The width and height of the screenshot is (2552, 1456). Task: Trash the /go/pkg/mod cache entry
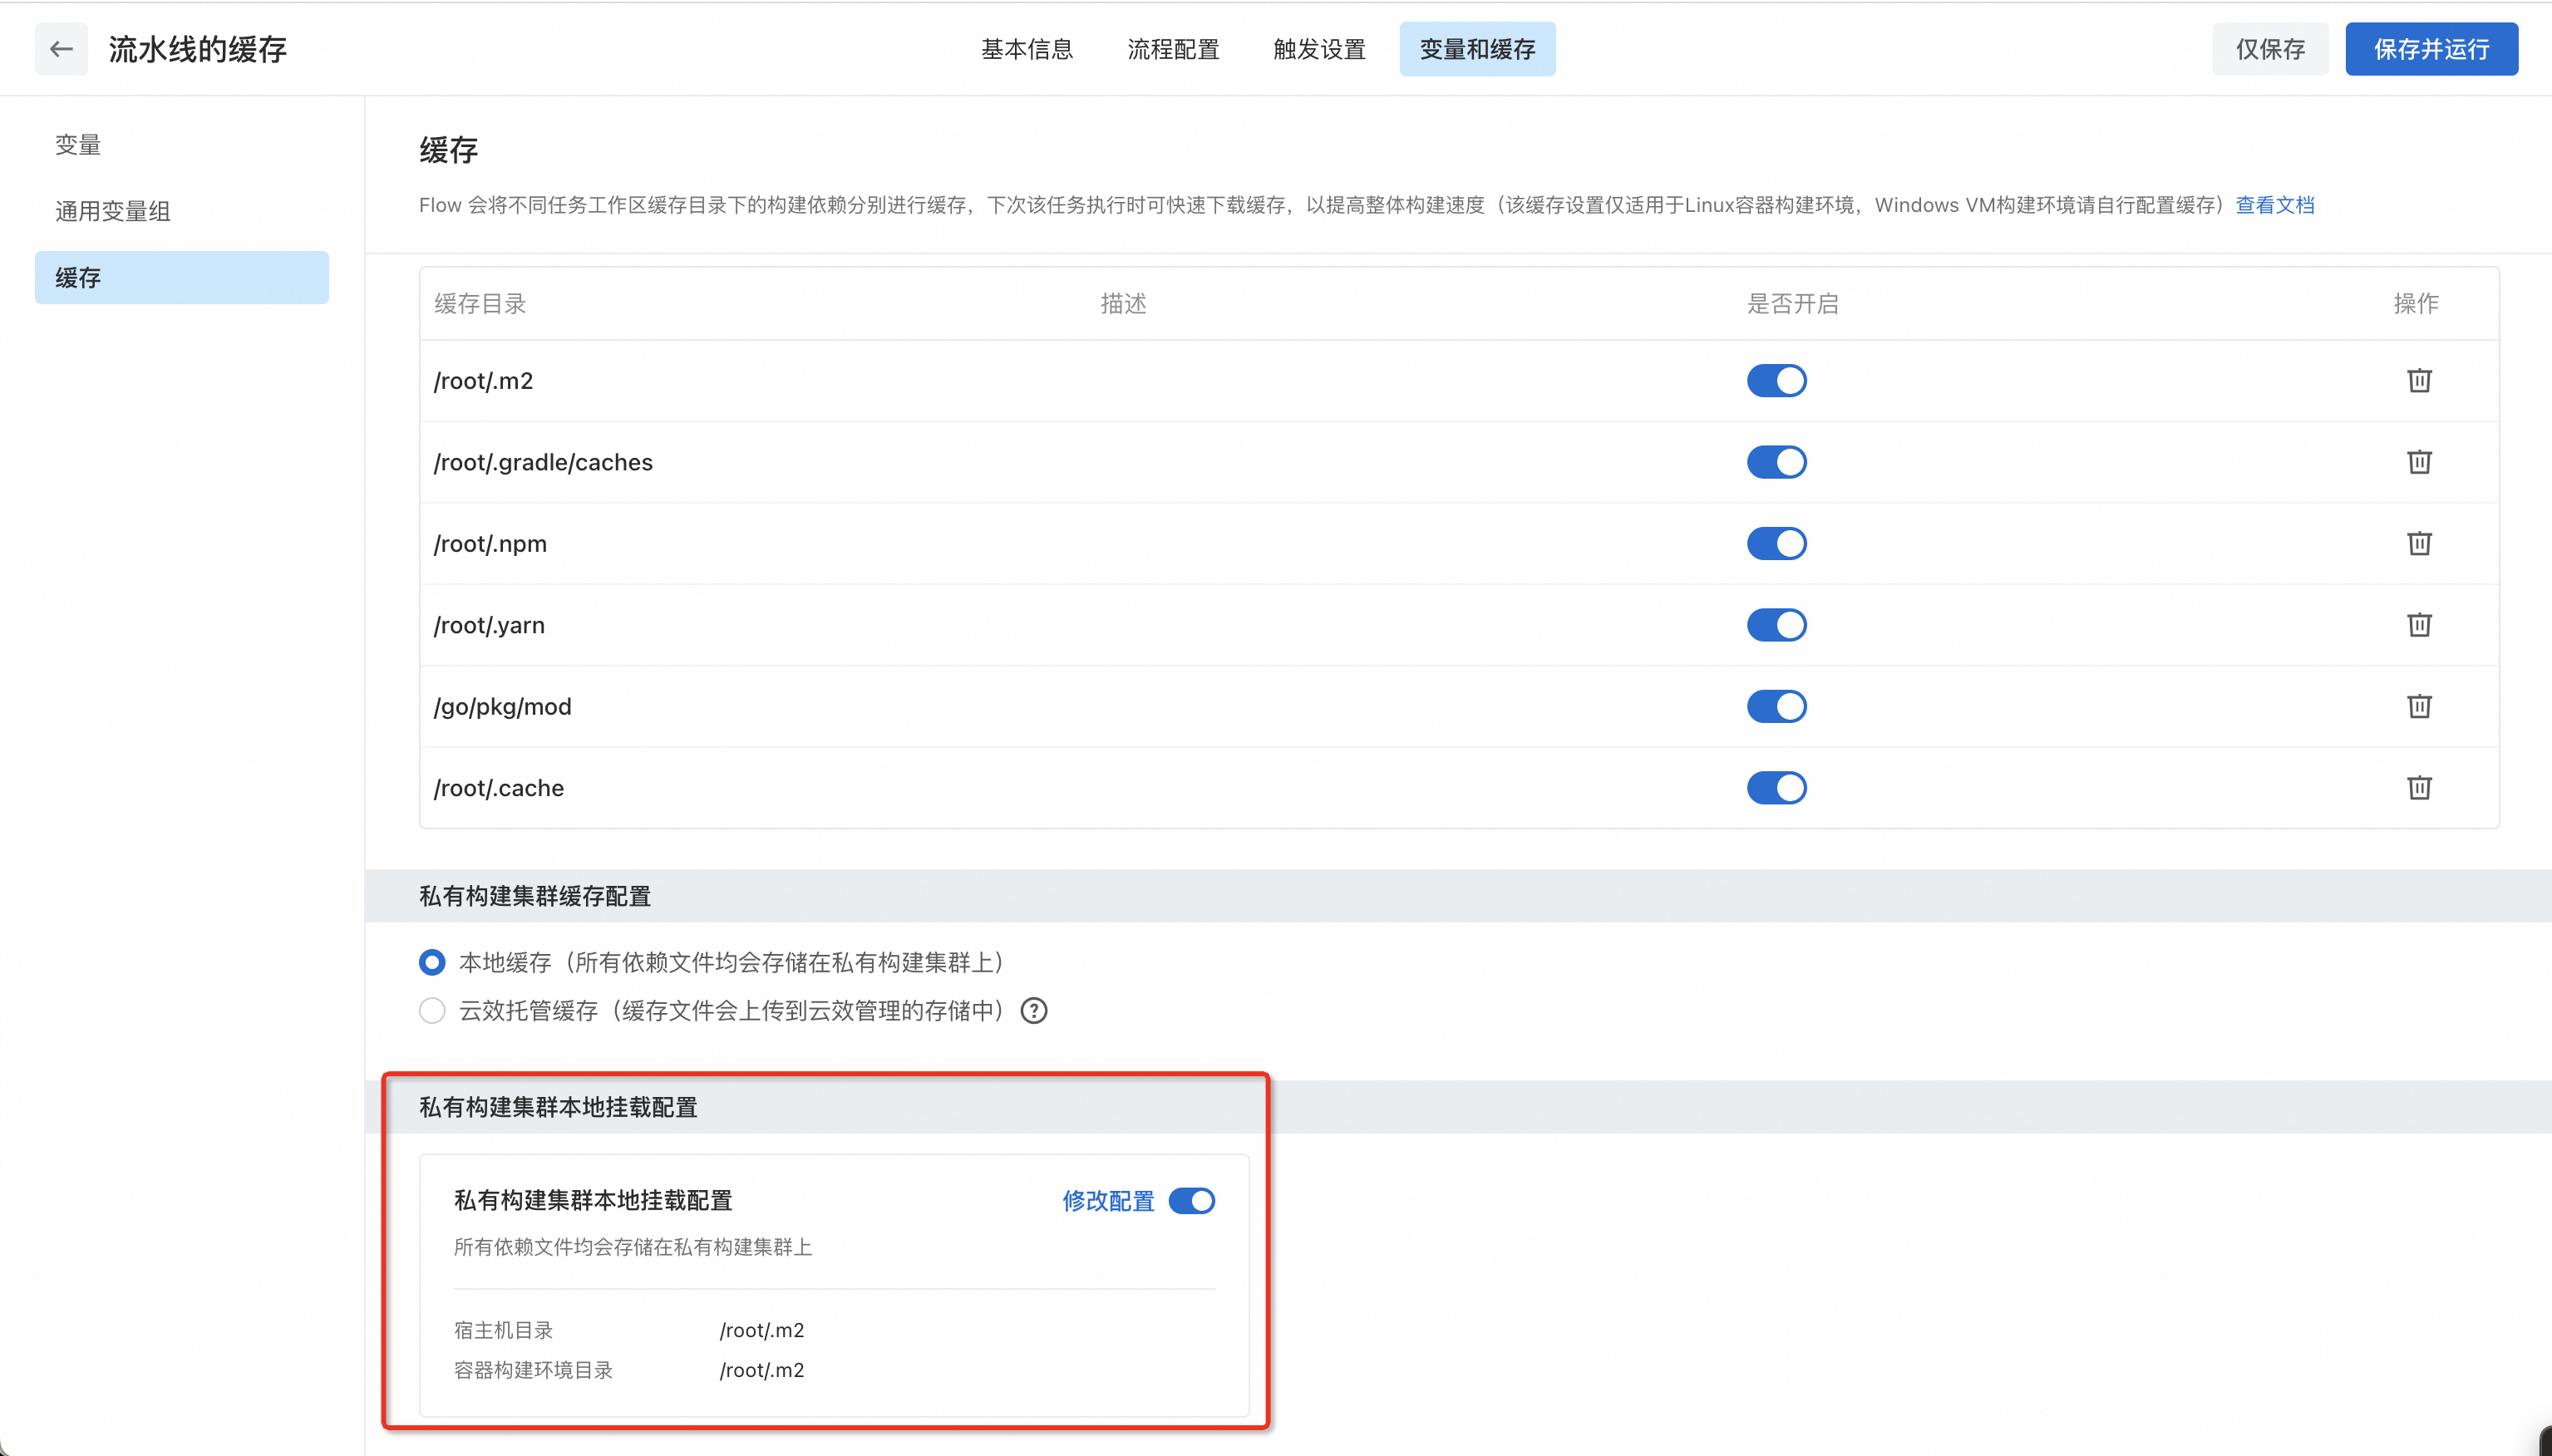coord(2419,707)
